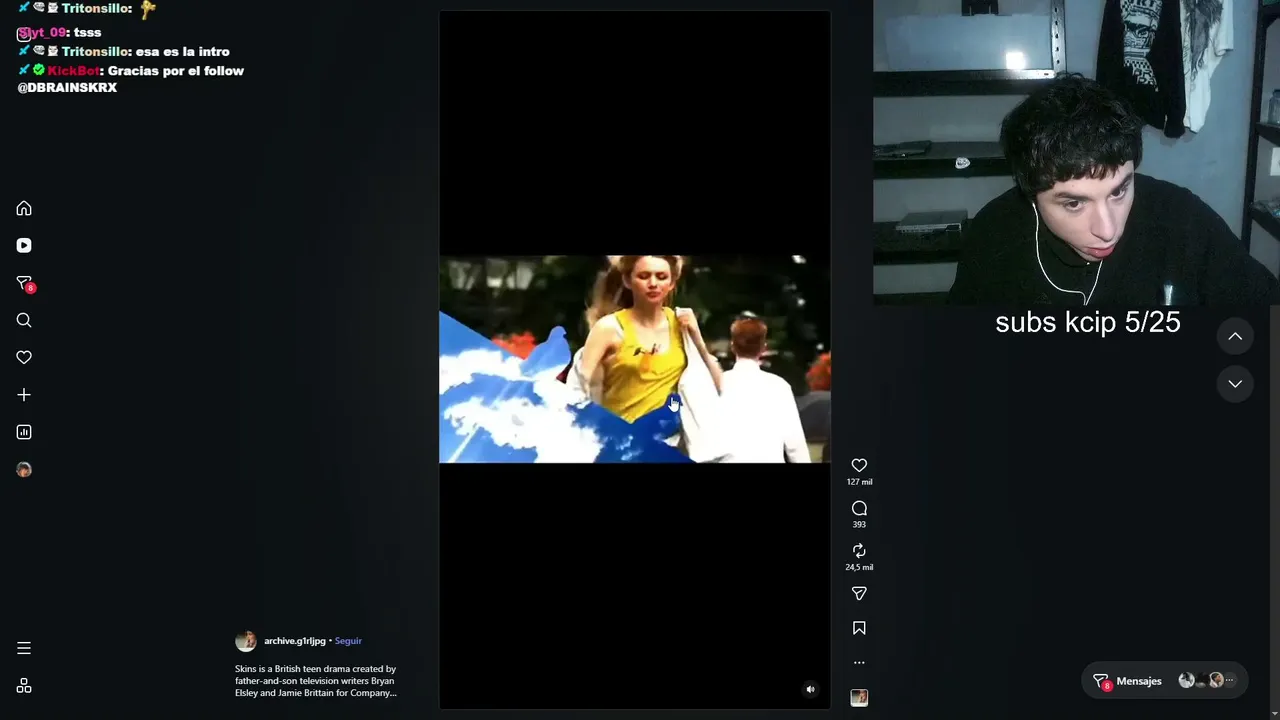This screenshot has width=1280, height=720.
Task: Save the reel with bookmark icon
Action: (859, 628)
